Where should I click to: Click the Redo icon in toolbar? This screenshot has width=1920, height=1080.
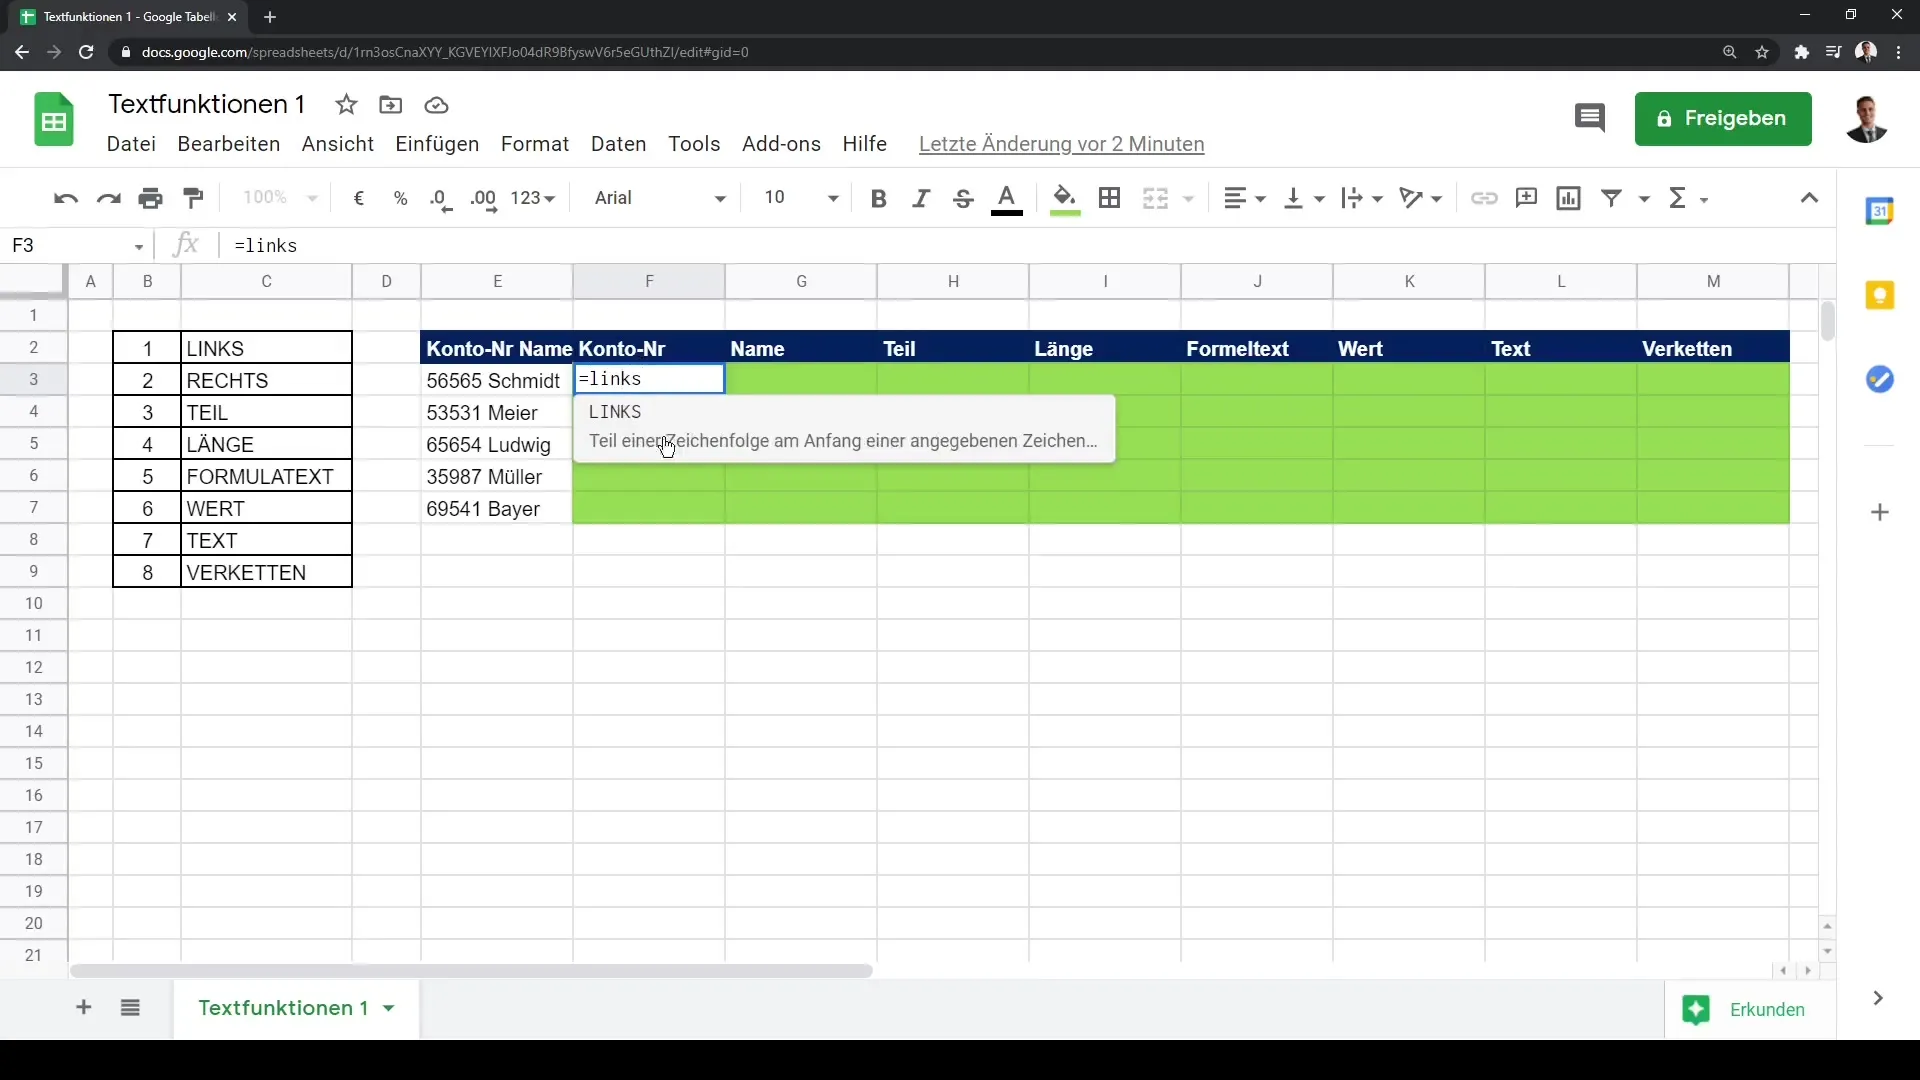[108, 198]
